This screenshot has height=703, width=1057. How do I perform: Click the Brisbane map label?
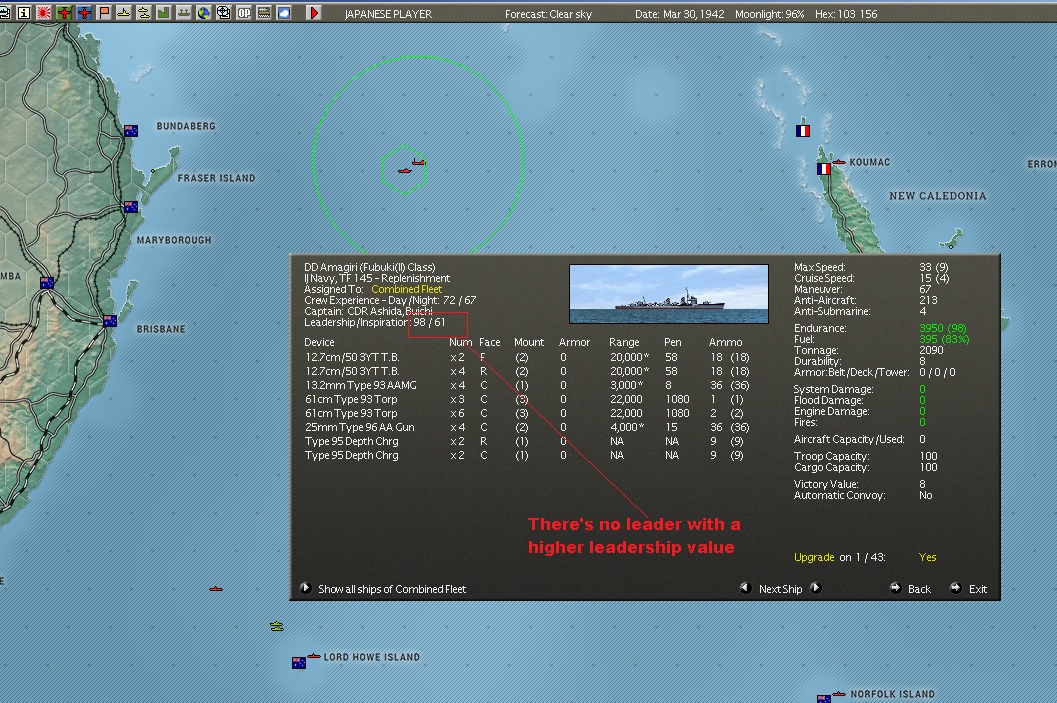click(160, 329)
